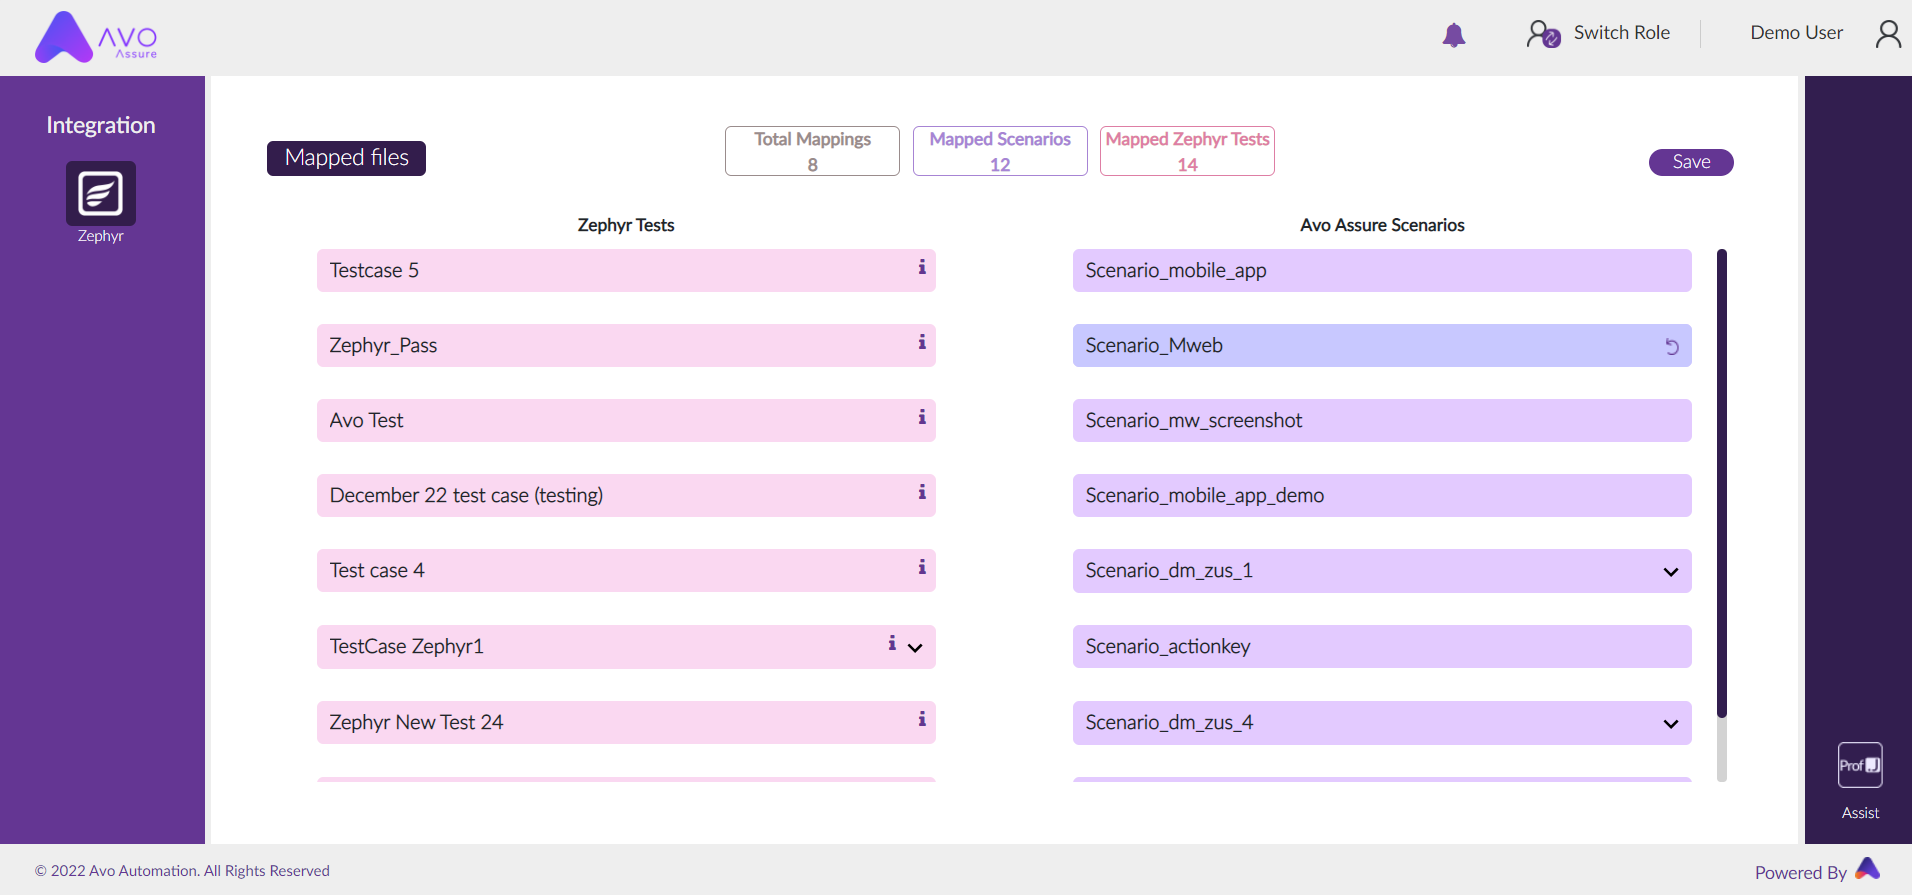The width and height of the screenshot is (1912, 895).
Task: Show info for December 22 test case
Action: click(x=922, y=492)
